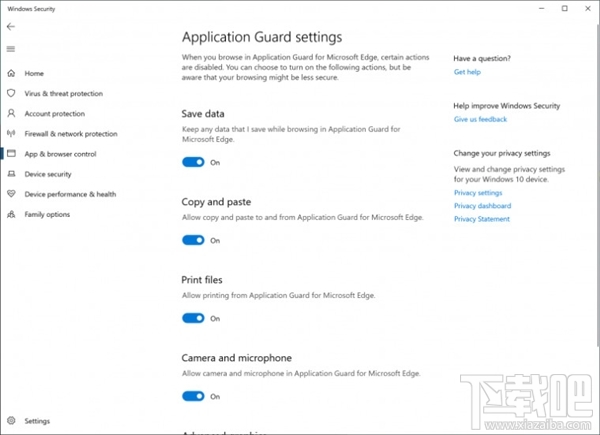Turn off the Save data toggle
600x435 pixels.
click(193, 162)
